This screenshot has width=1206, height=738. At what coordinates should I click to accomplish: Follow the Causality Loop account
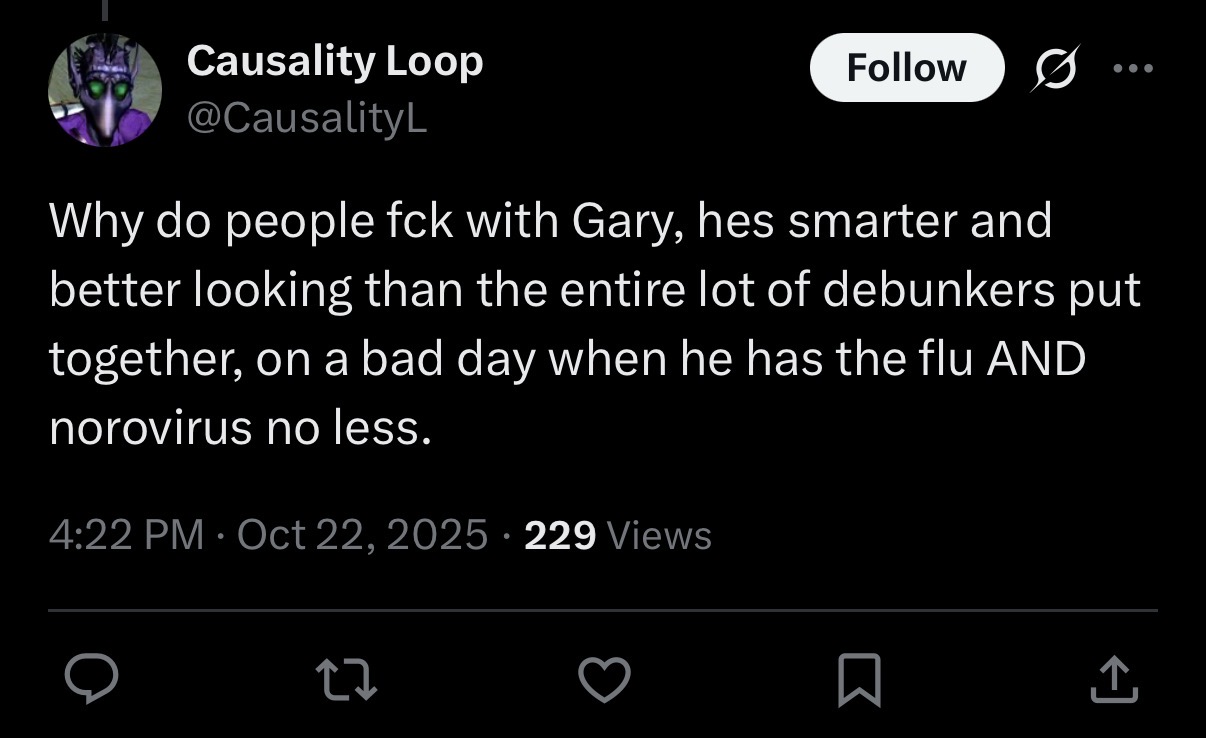click(x=906, y=68)
